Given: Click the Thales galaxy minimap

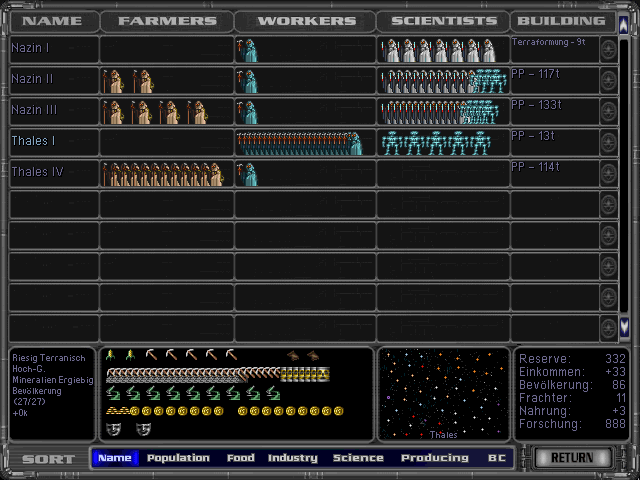Looking at the screenshot, I should (x=442, y=394).
